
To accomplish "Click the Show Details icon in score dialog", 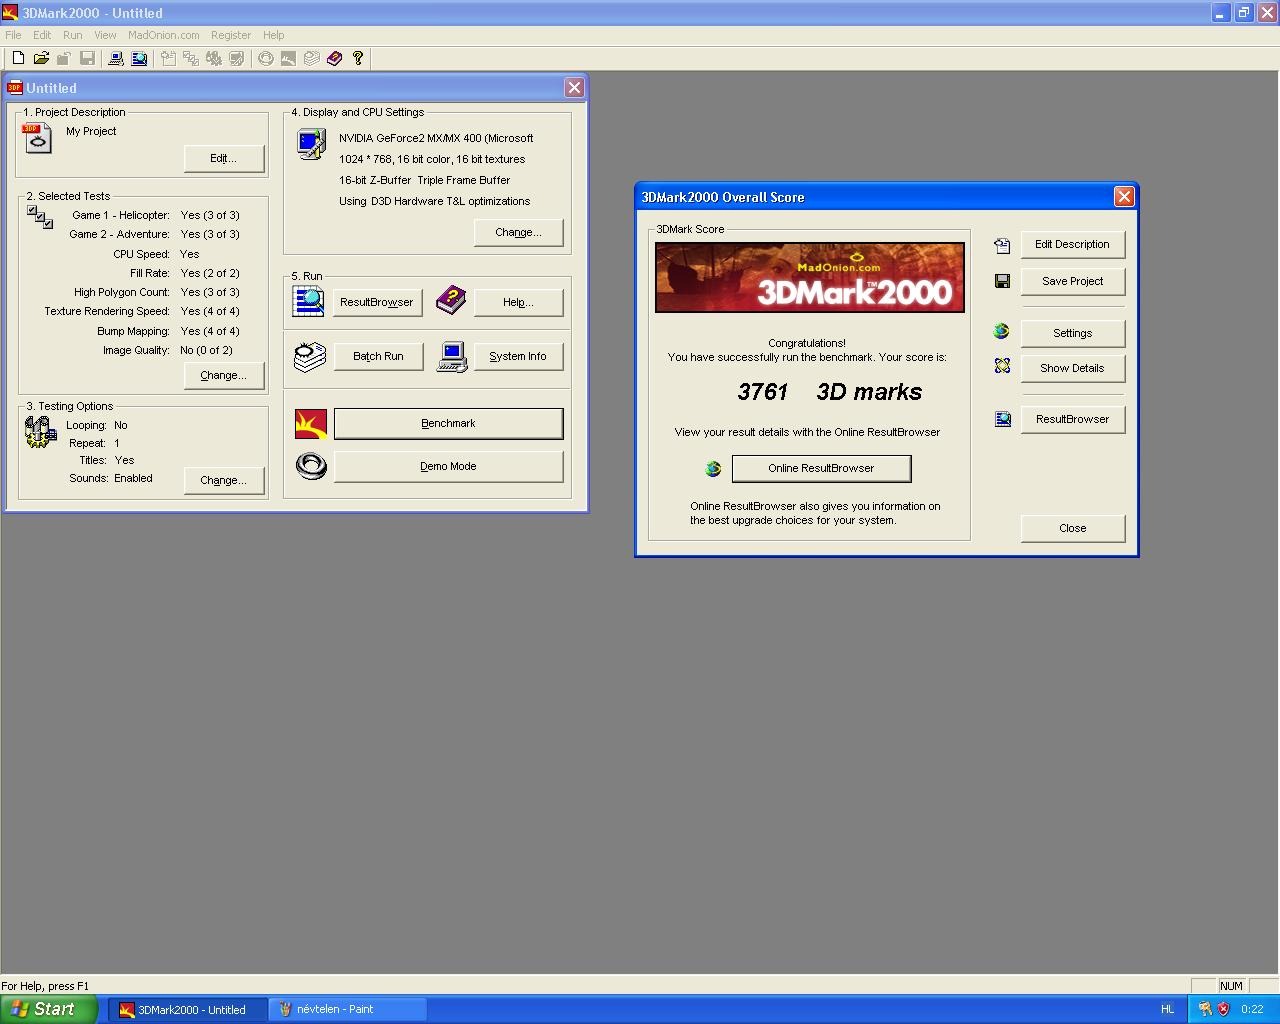I will click(1002, 367).
